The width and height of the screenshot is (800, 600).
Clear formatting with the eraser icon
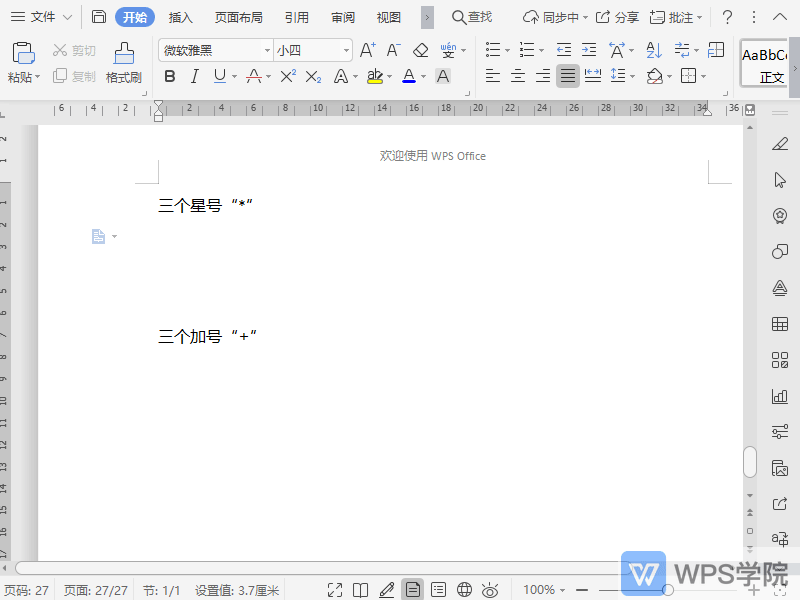(420, 50)
